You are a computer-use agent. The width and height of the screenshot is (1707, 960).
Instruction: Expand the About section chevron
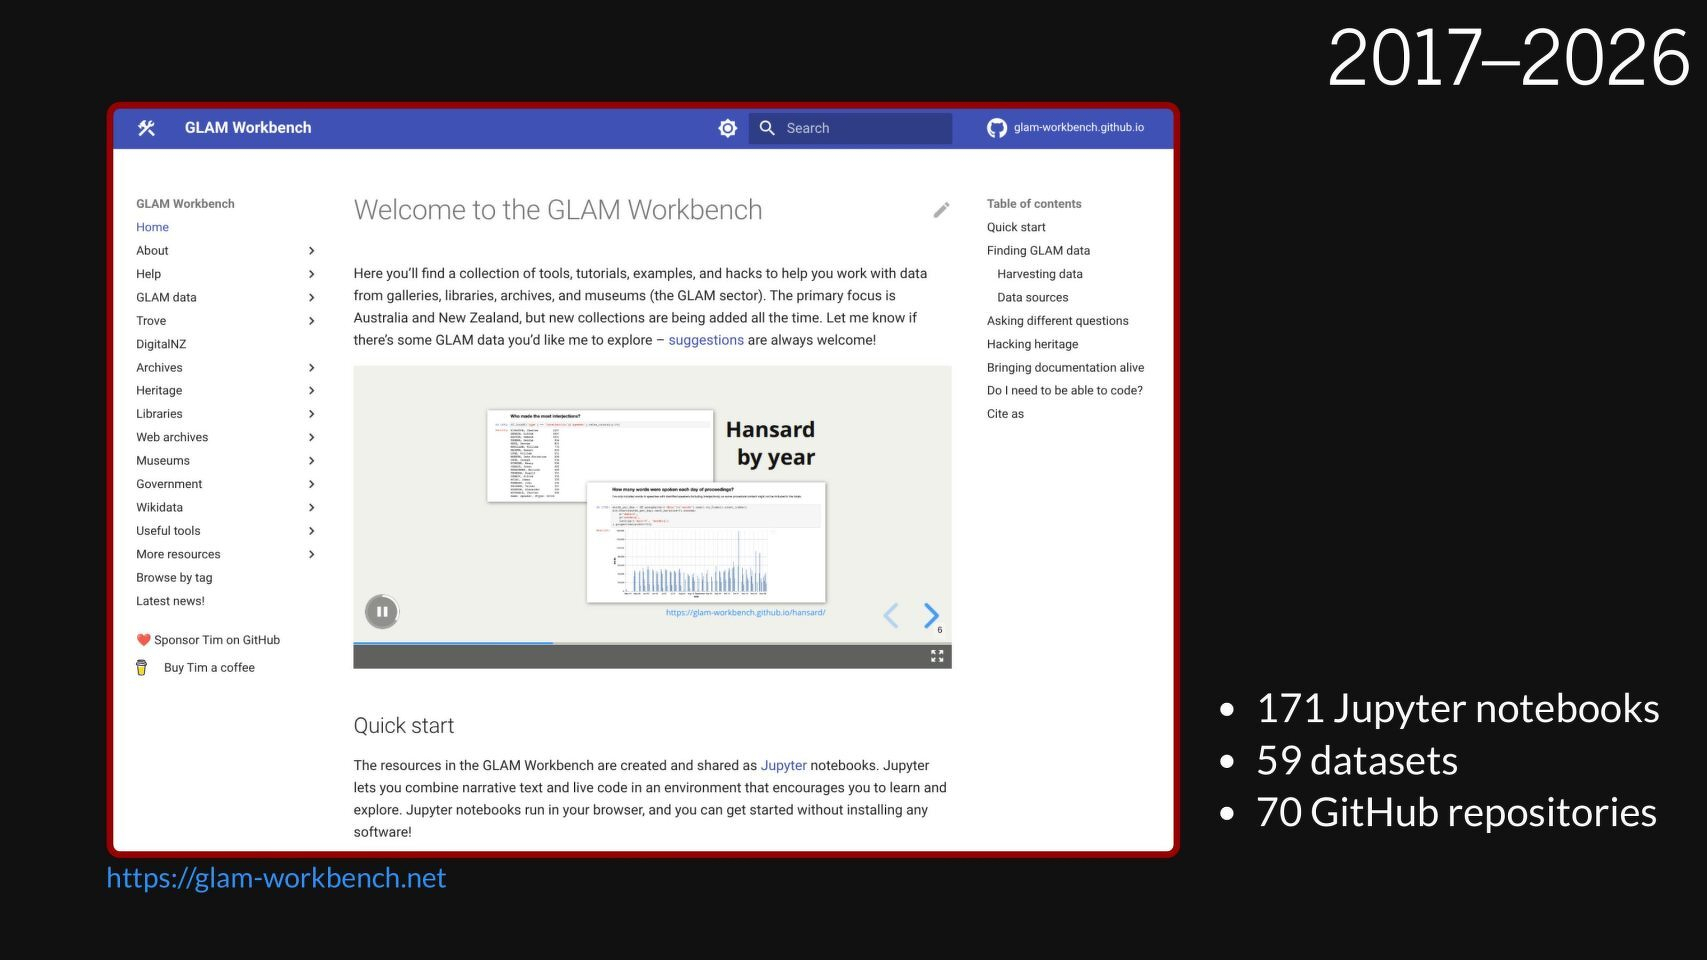coord(312,251)
